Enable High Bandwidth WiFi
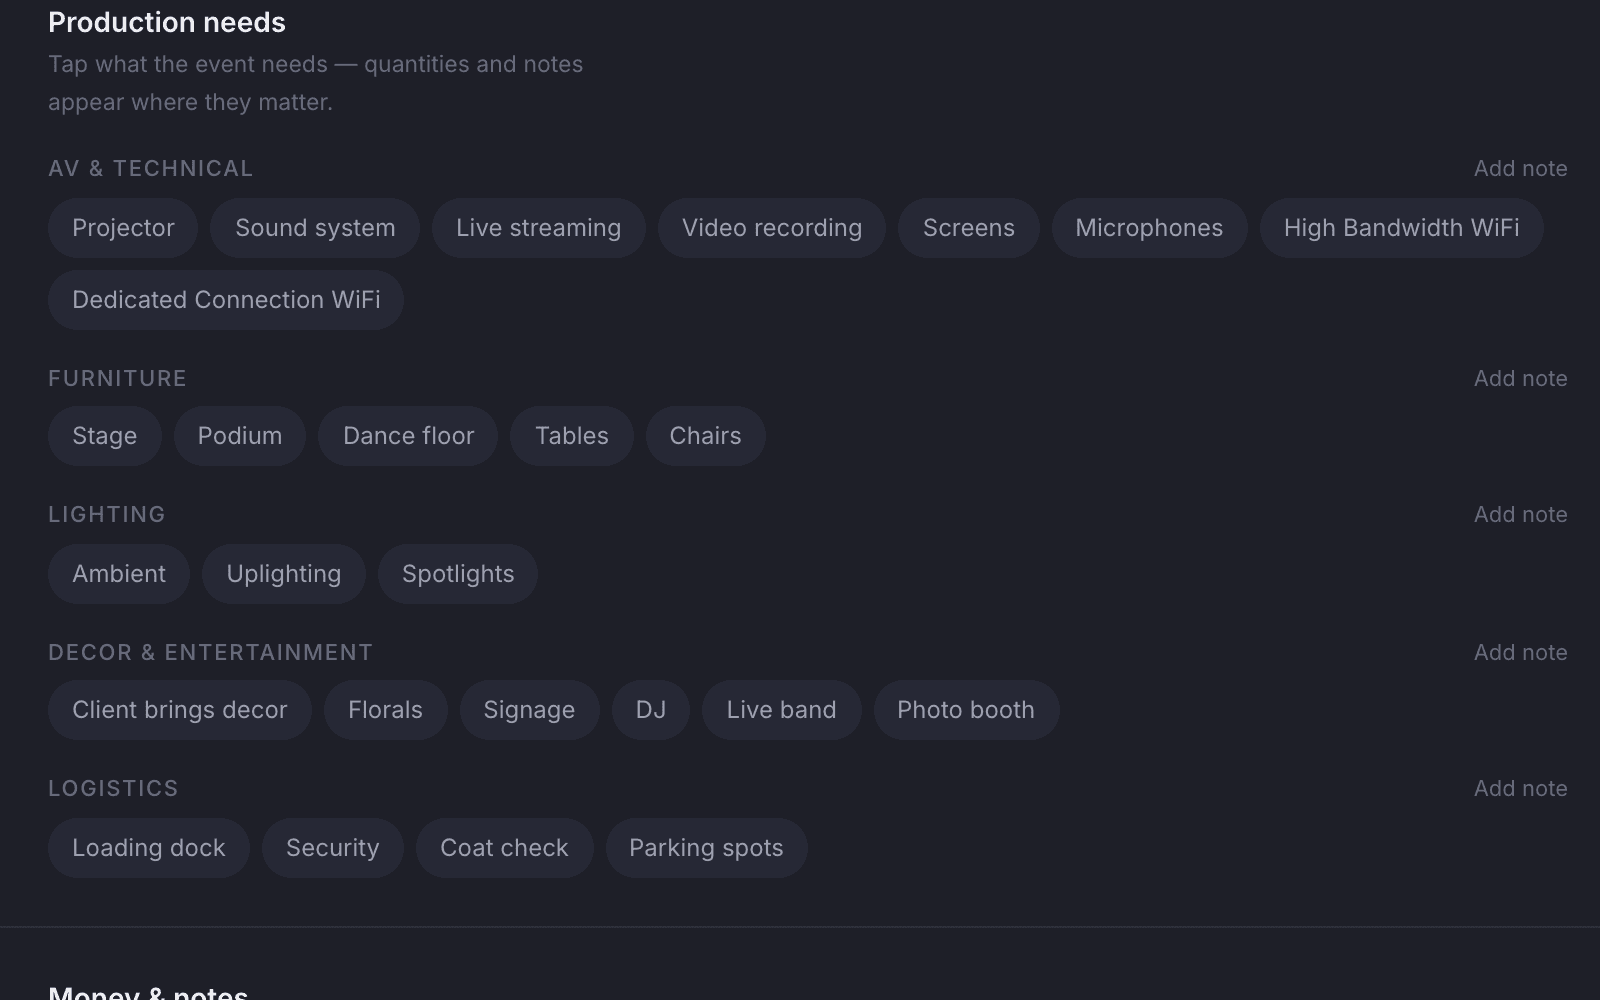This screenshot has height=1000, width=1600. pyautogui.click(x=1402, y=228)
